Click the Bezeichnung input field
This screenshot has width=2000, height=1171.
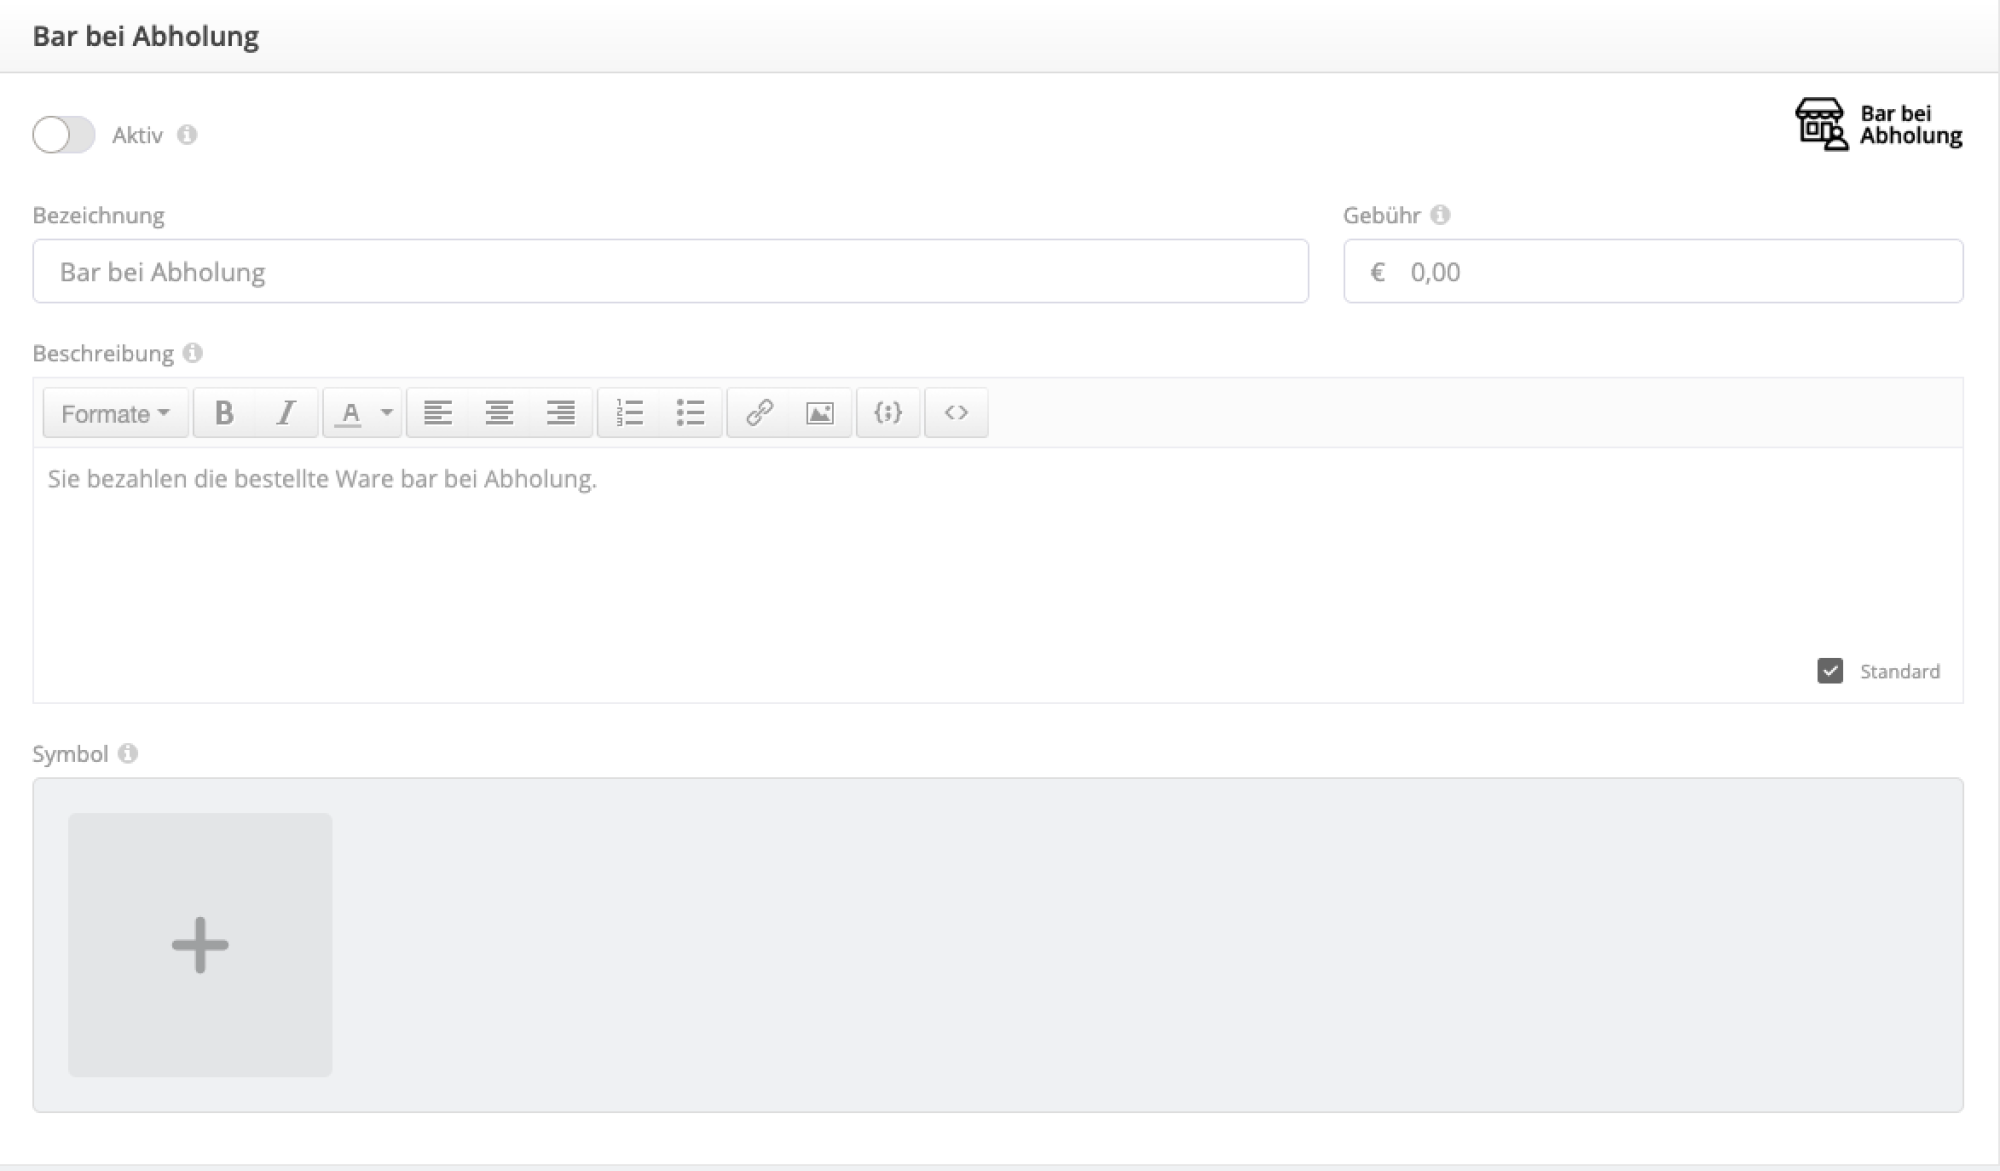tap(670, 271)
